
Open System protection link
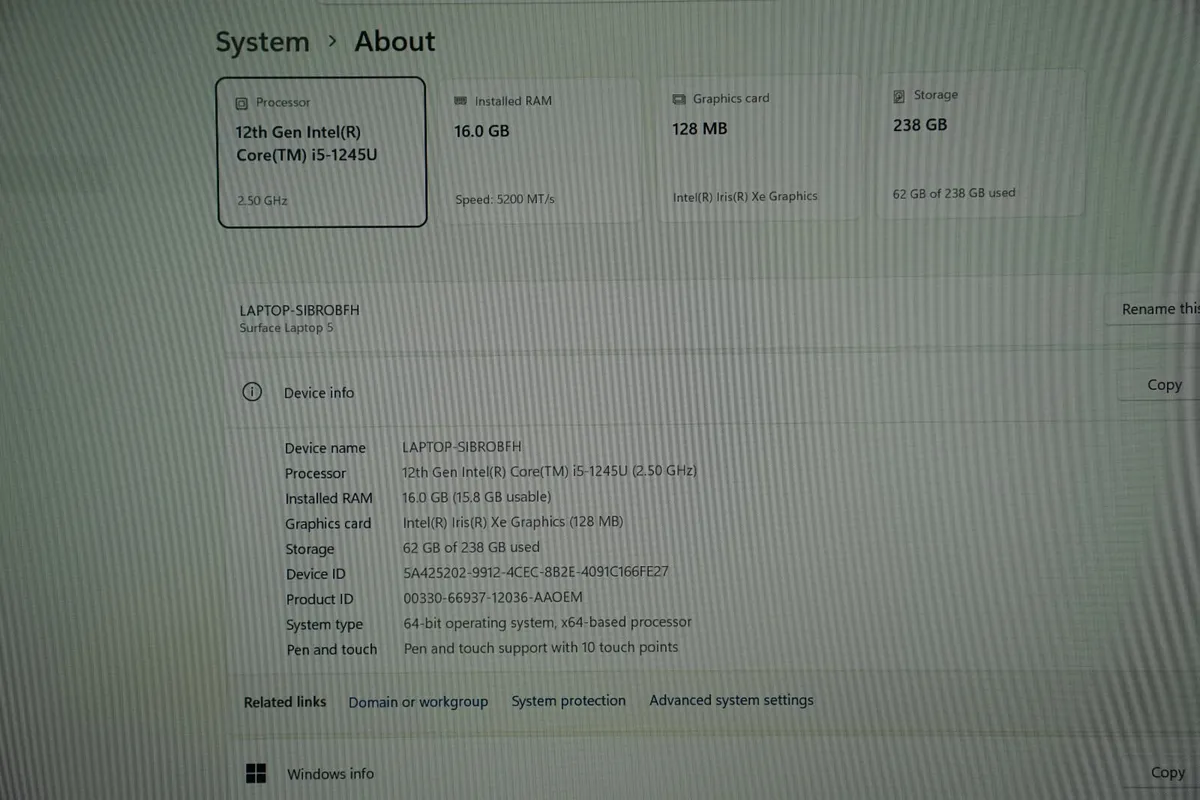coord(568,701)
